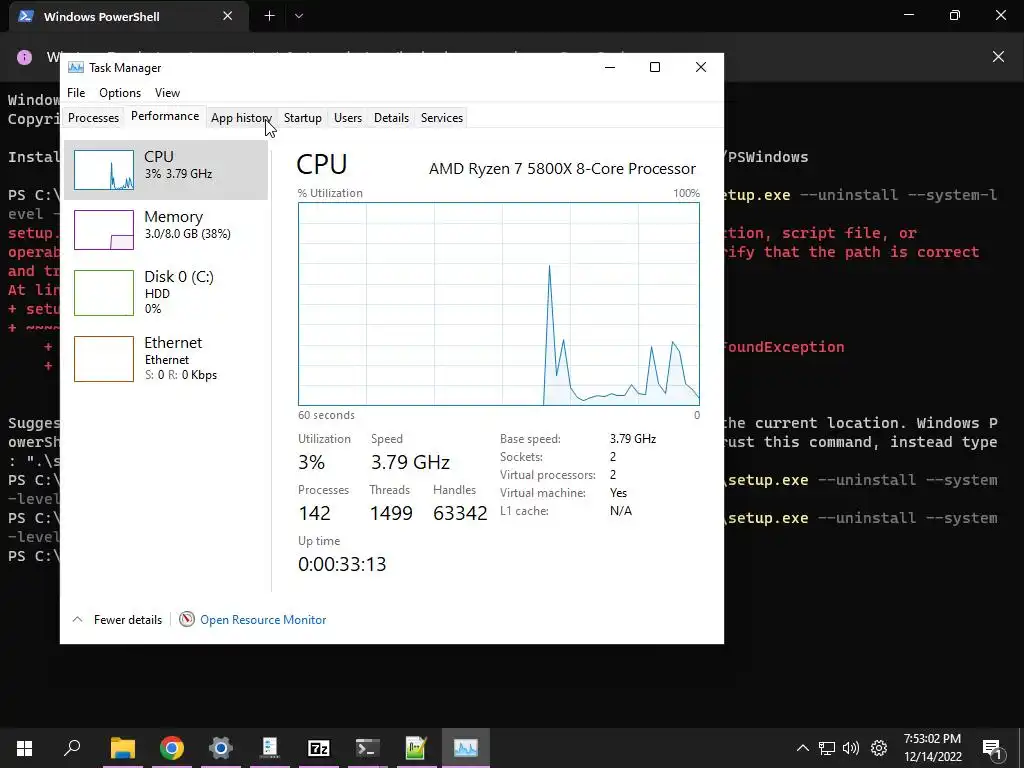1024x768 pixels.
Task: Click the 3.79 GHz speed value
Action: coord(410,462)
